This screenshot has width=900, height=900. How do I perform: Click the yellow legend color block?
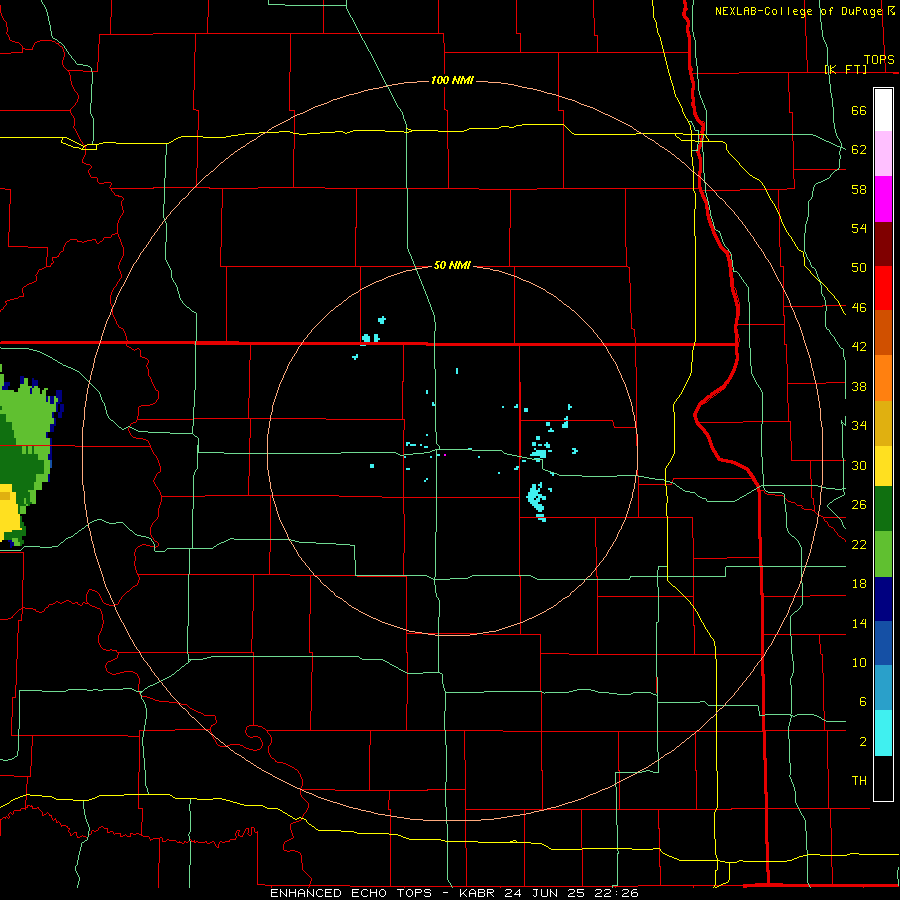(883, 466)
